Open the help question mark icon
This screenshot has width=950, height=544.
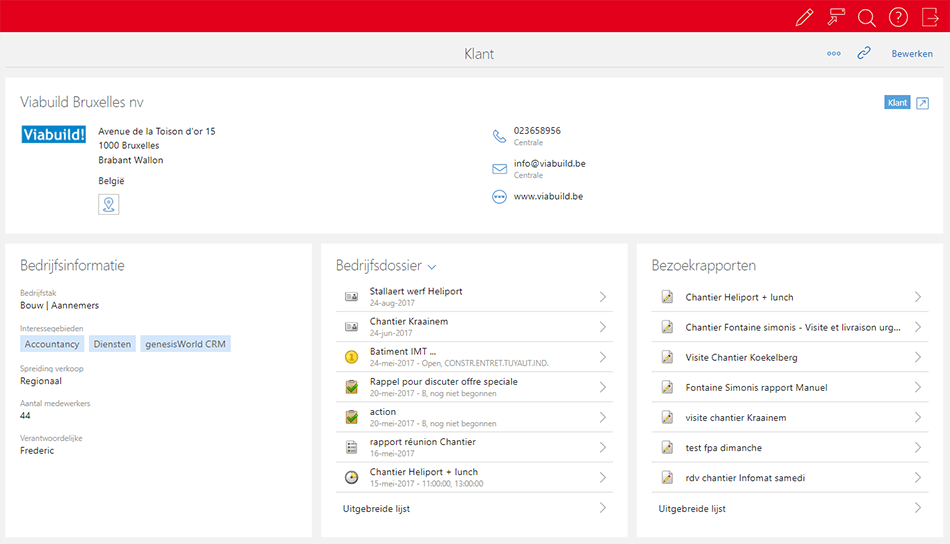[x=898, y=17]
